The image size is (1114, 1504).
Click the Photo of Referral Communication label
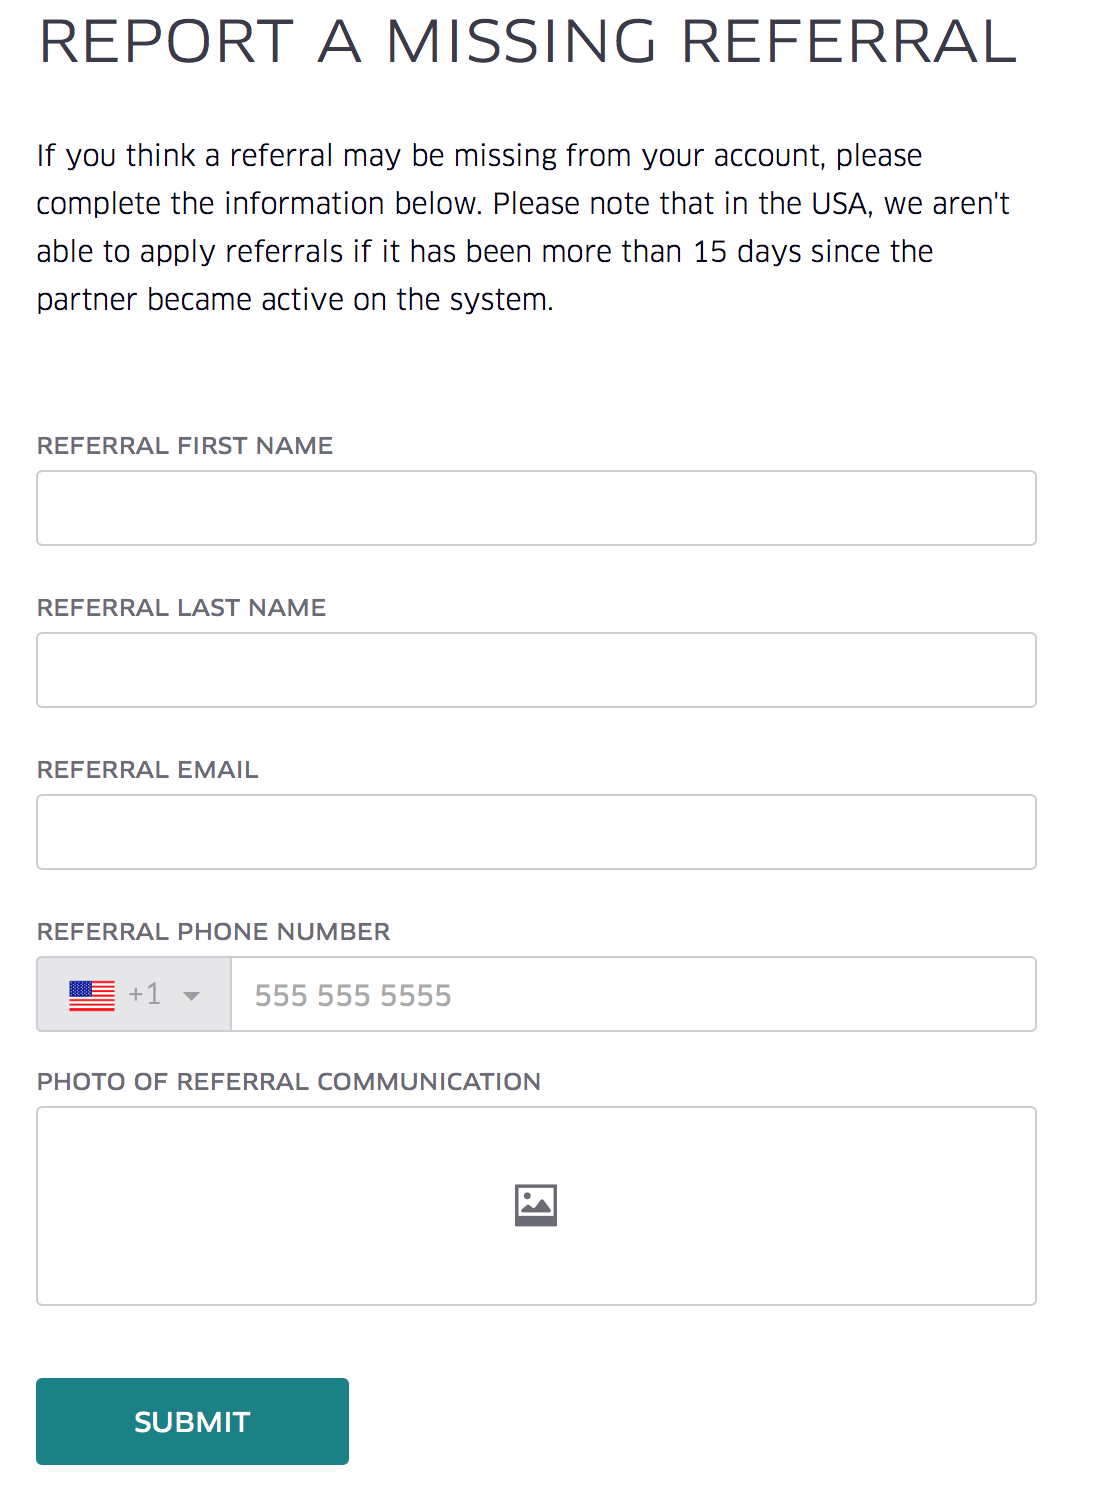288,1082
